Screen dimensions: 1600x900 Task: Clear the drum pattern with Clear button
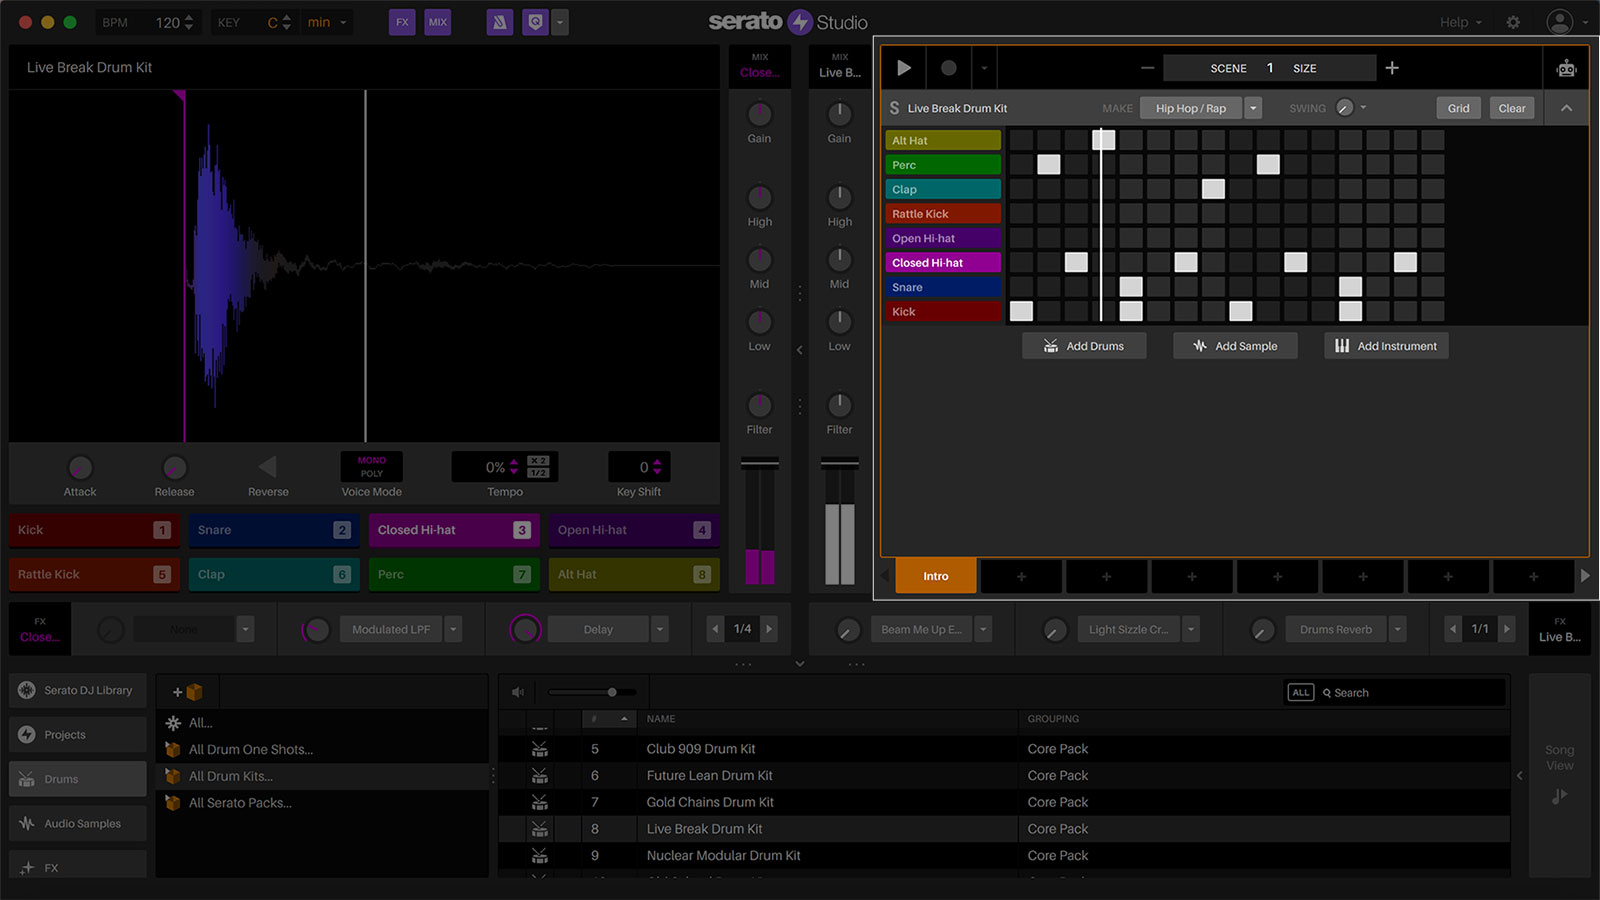[x=1512, y=108]
